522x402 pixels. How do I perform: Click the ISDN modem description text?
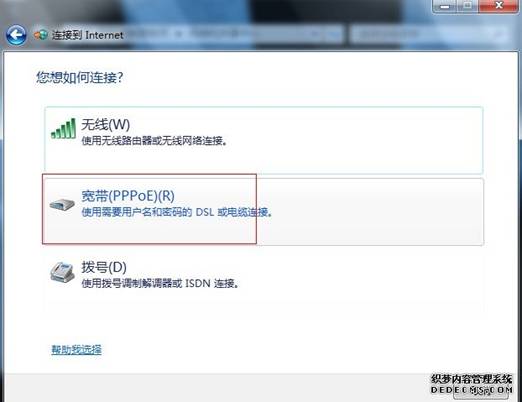(160, 284)
